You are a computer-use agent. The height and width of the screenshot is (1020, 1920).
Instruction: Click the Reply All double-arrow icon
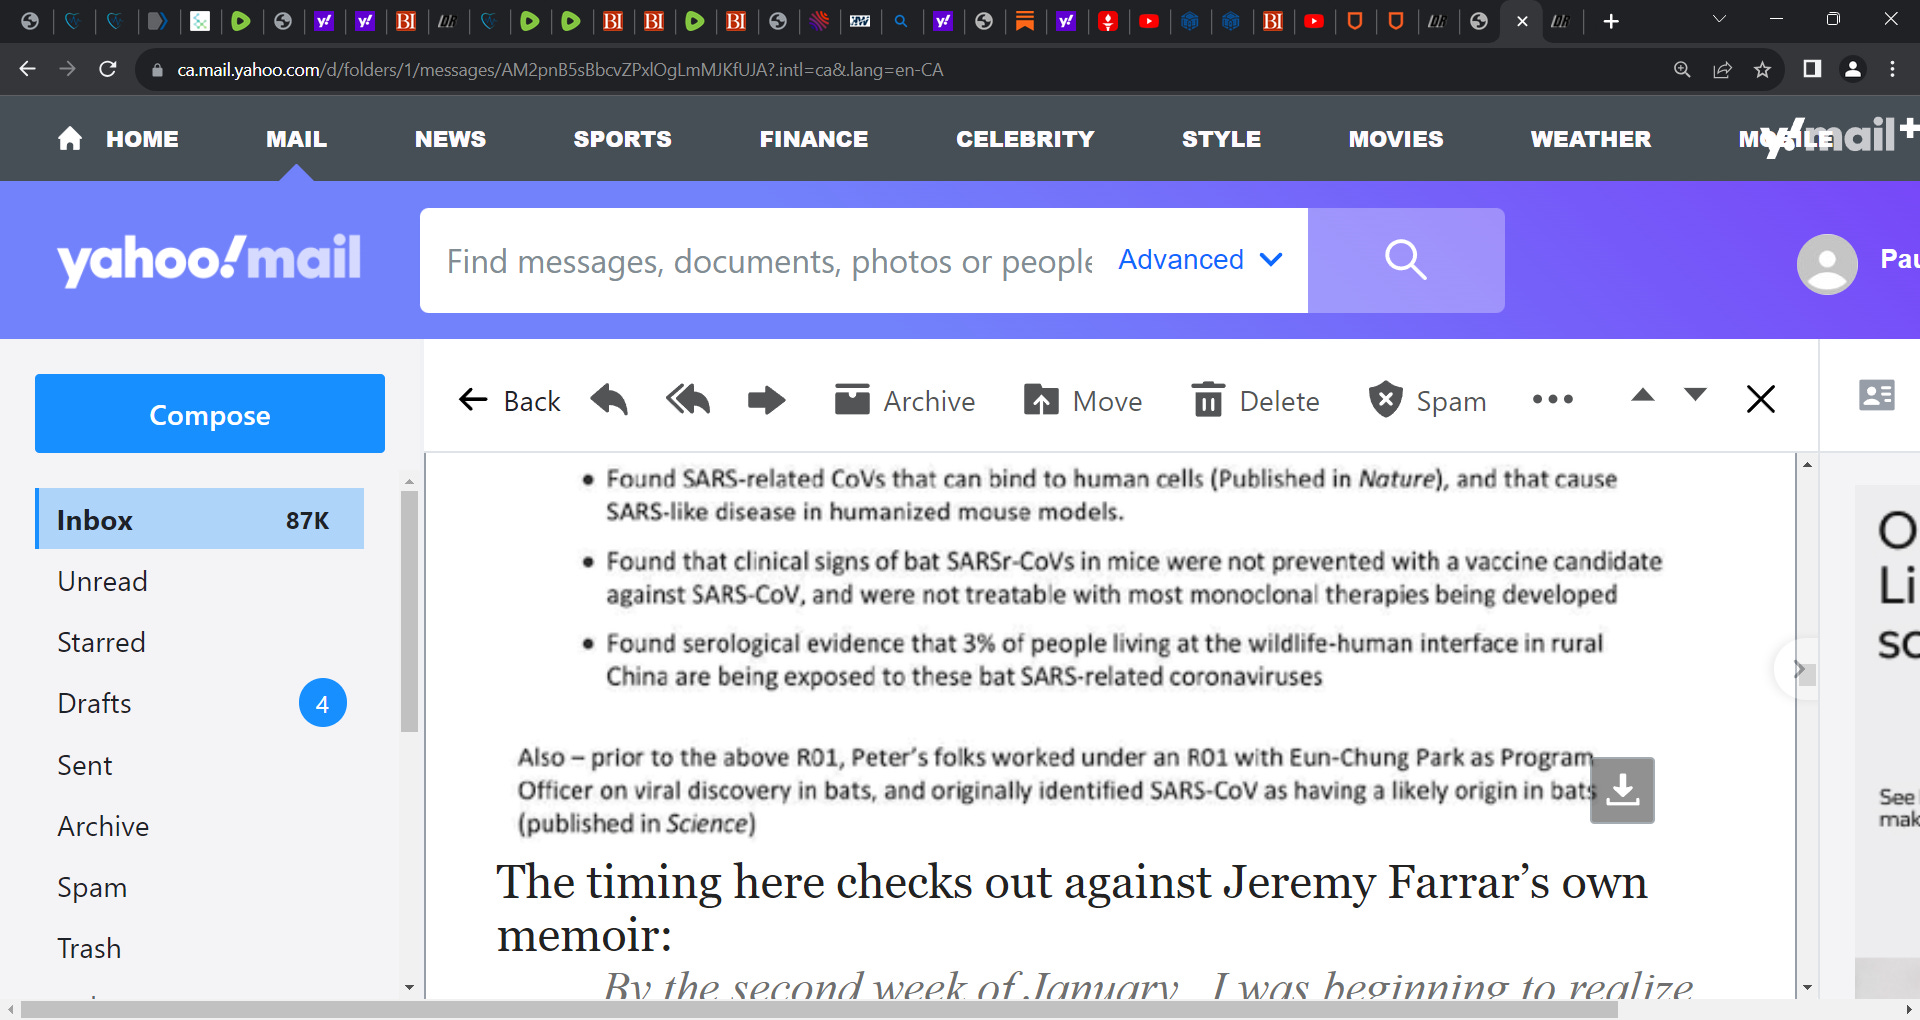[688, 400]
